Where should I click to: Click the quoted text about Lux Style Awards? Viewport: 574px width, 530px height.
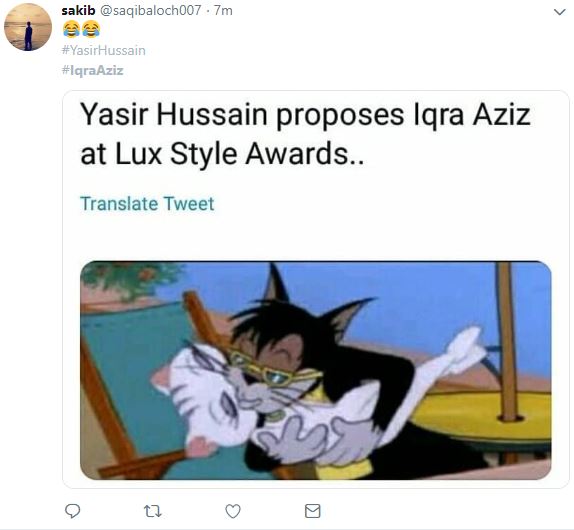305,134
